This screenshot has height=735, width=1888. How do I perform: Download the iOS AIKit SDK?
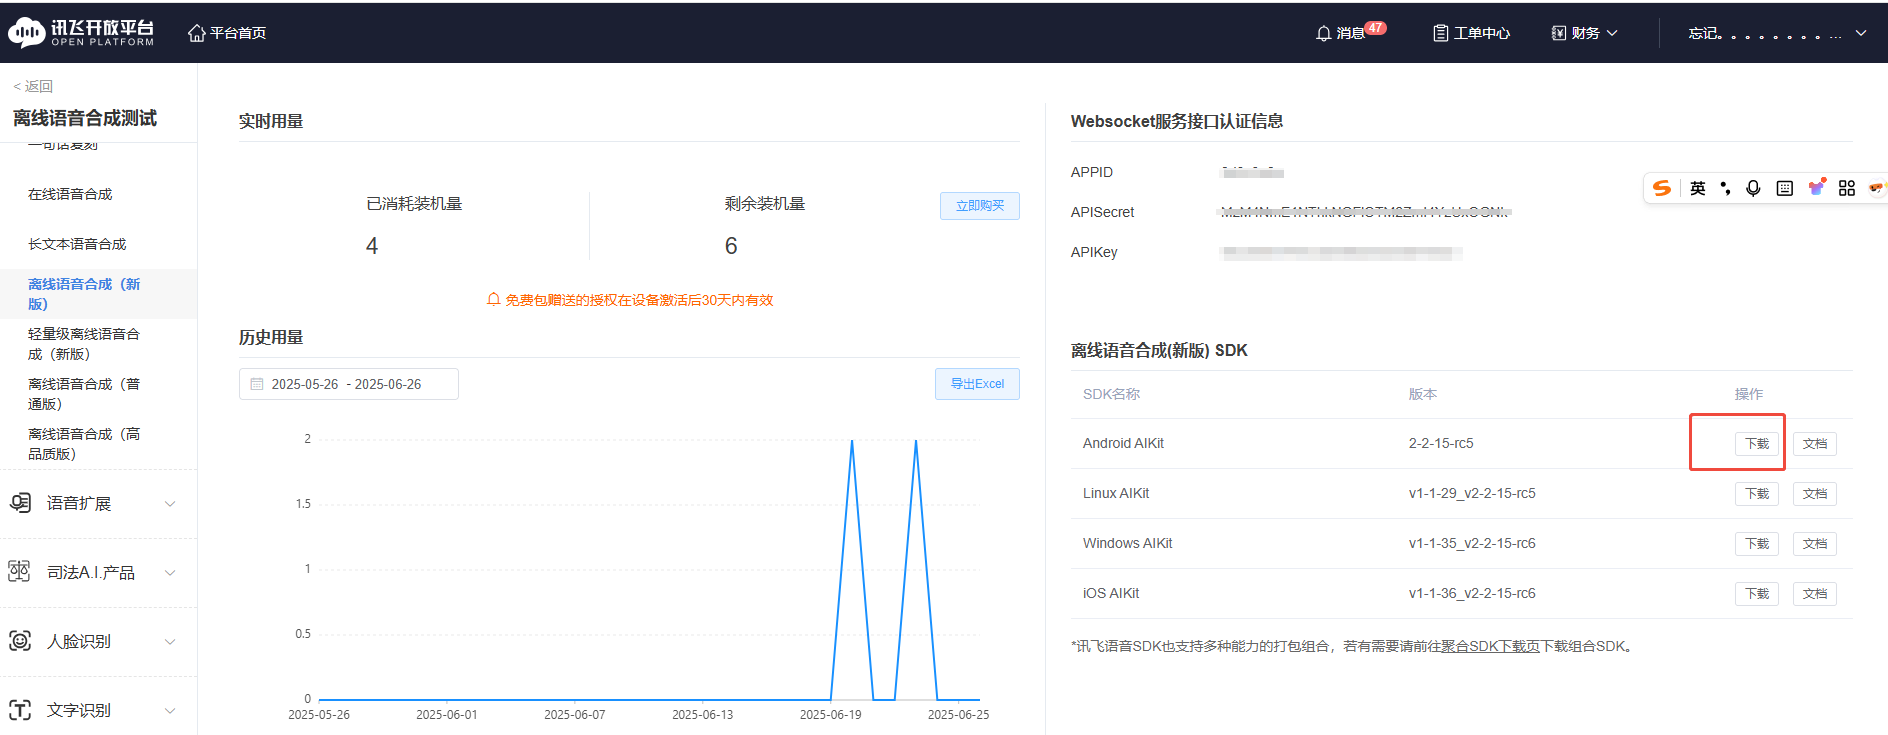coord(1757,593)
